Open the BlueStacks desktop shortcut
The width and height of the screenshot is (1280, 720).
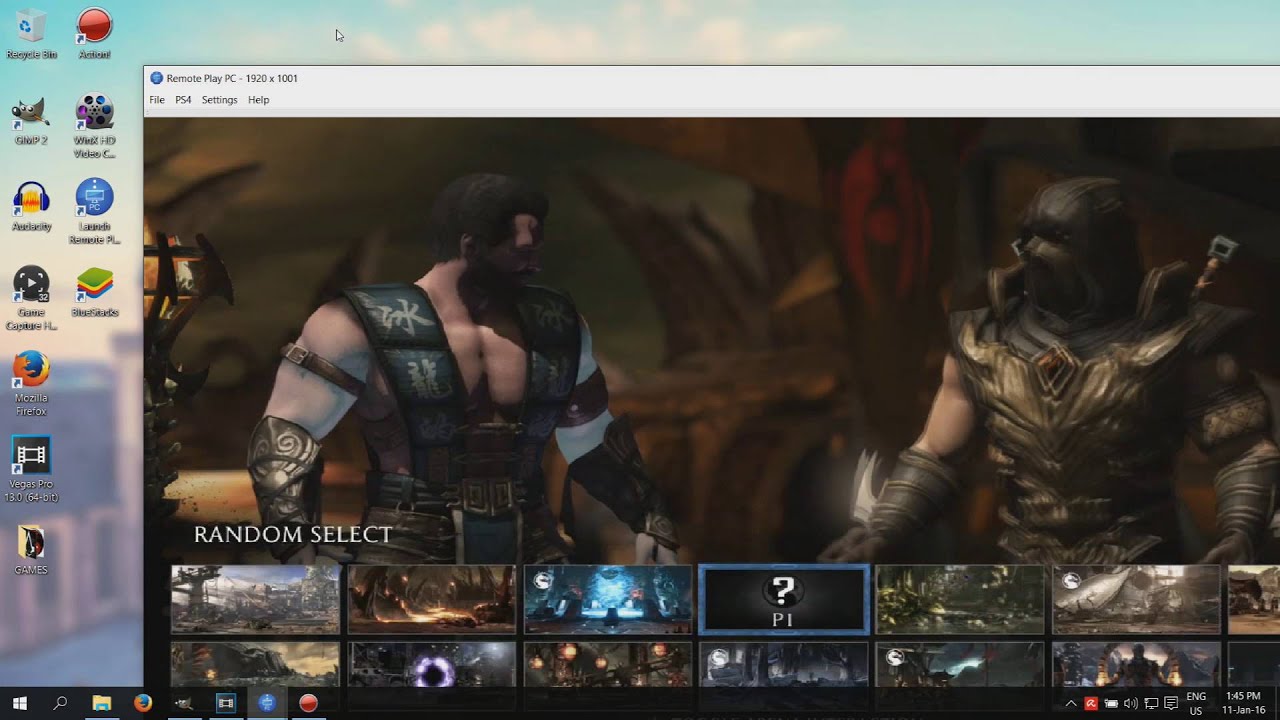94,292
